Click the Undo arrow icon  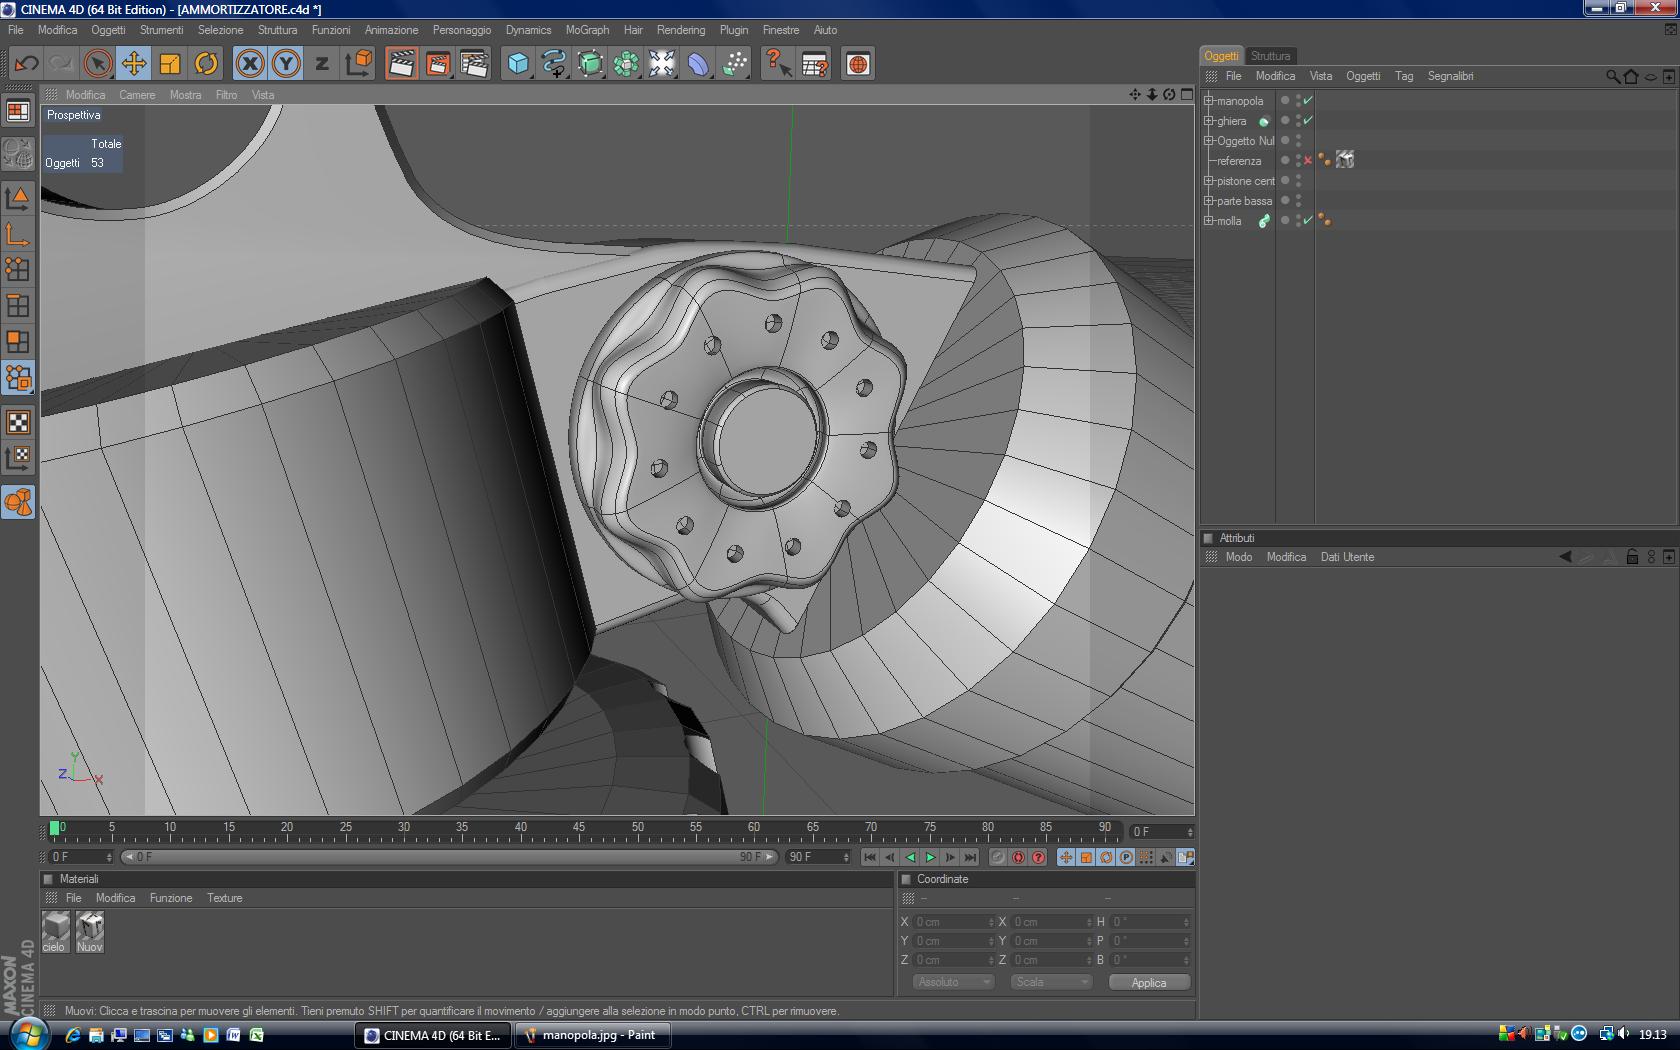(x=26, y=64)
